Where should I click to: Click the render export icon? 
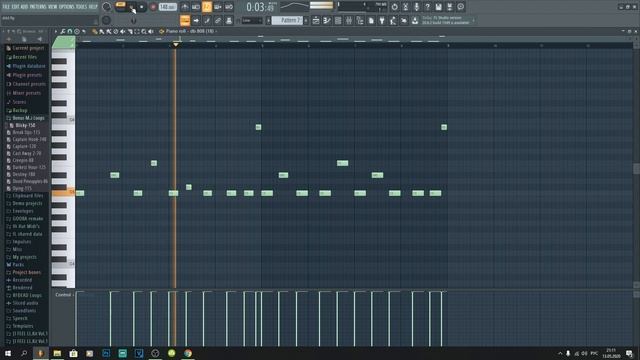[x=449, y=7]
